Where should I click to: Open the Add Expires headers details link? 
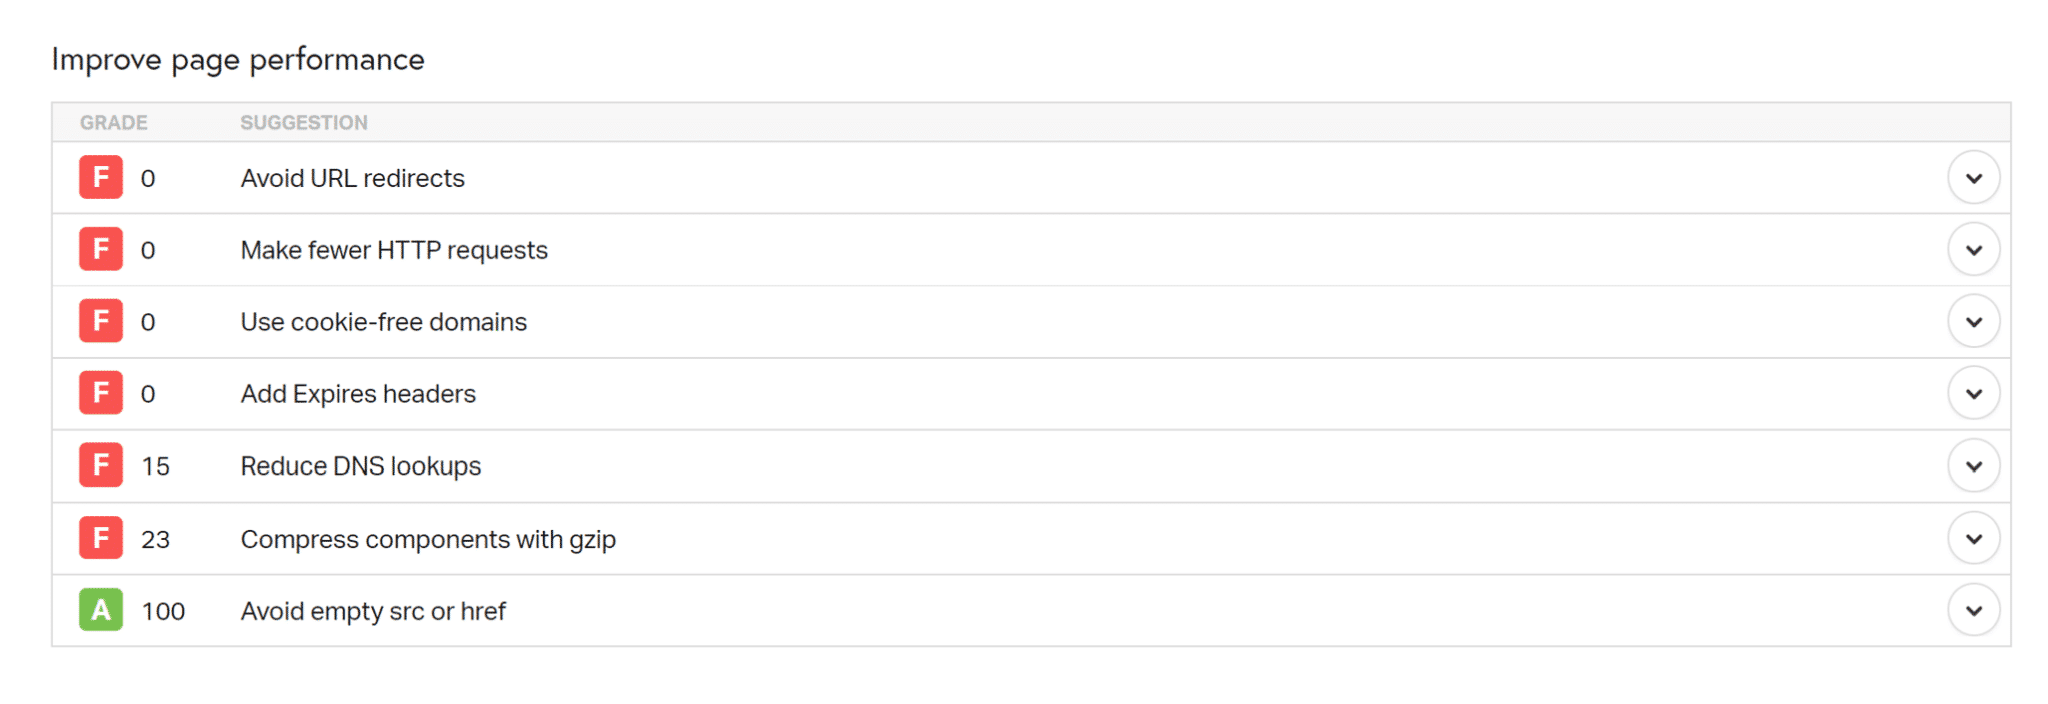click(357, 393)
